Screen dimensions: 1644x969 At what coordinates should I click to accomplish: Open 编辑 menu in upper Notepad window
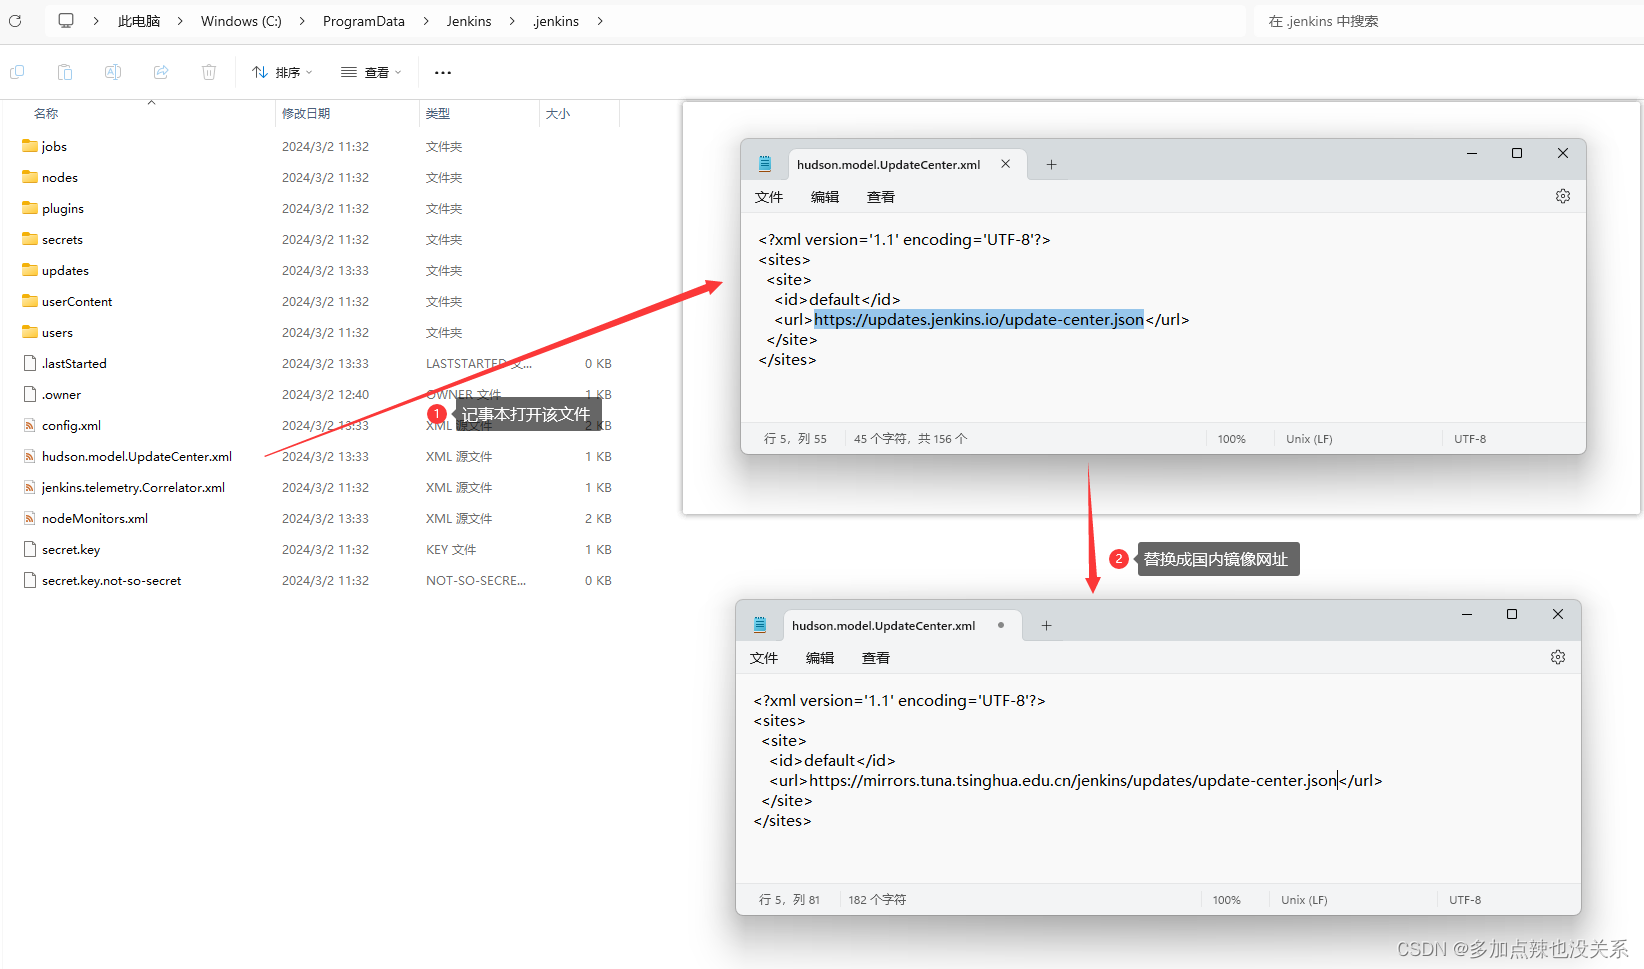[x=825, y=197]
